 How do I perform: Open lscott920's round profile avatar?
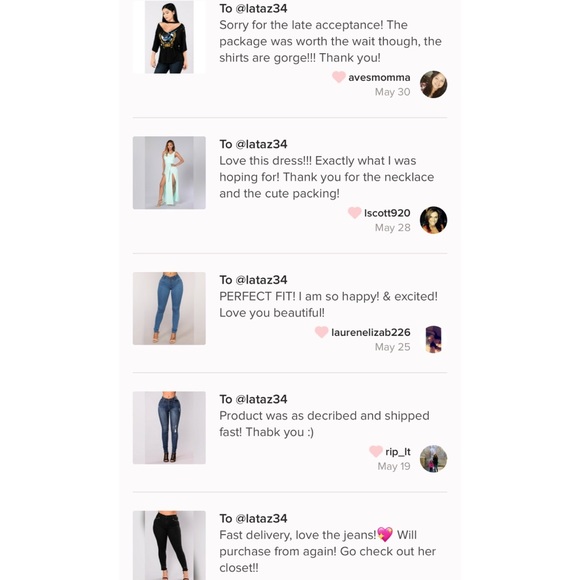[x=433, y=220]
